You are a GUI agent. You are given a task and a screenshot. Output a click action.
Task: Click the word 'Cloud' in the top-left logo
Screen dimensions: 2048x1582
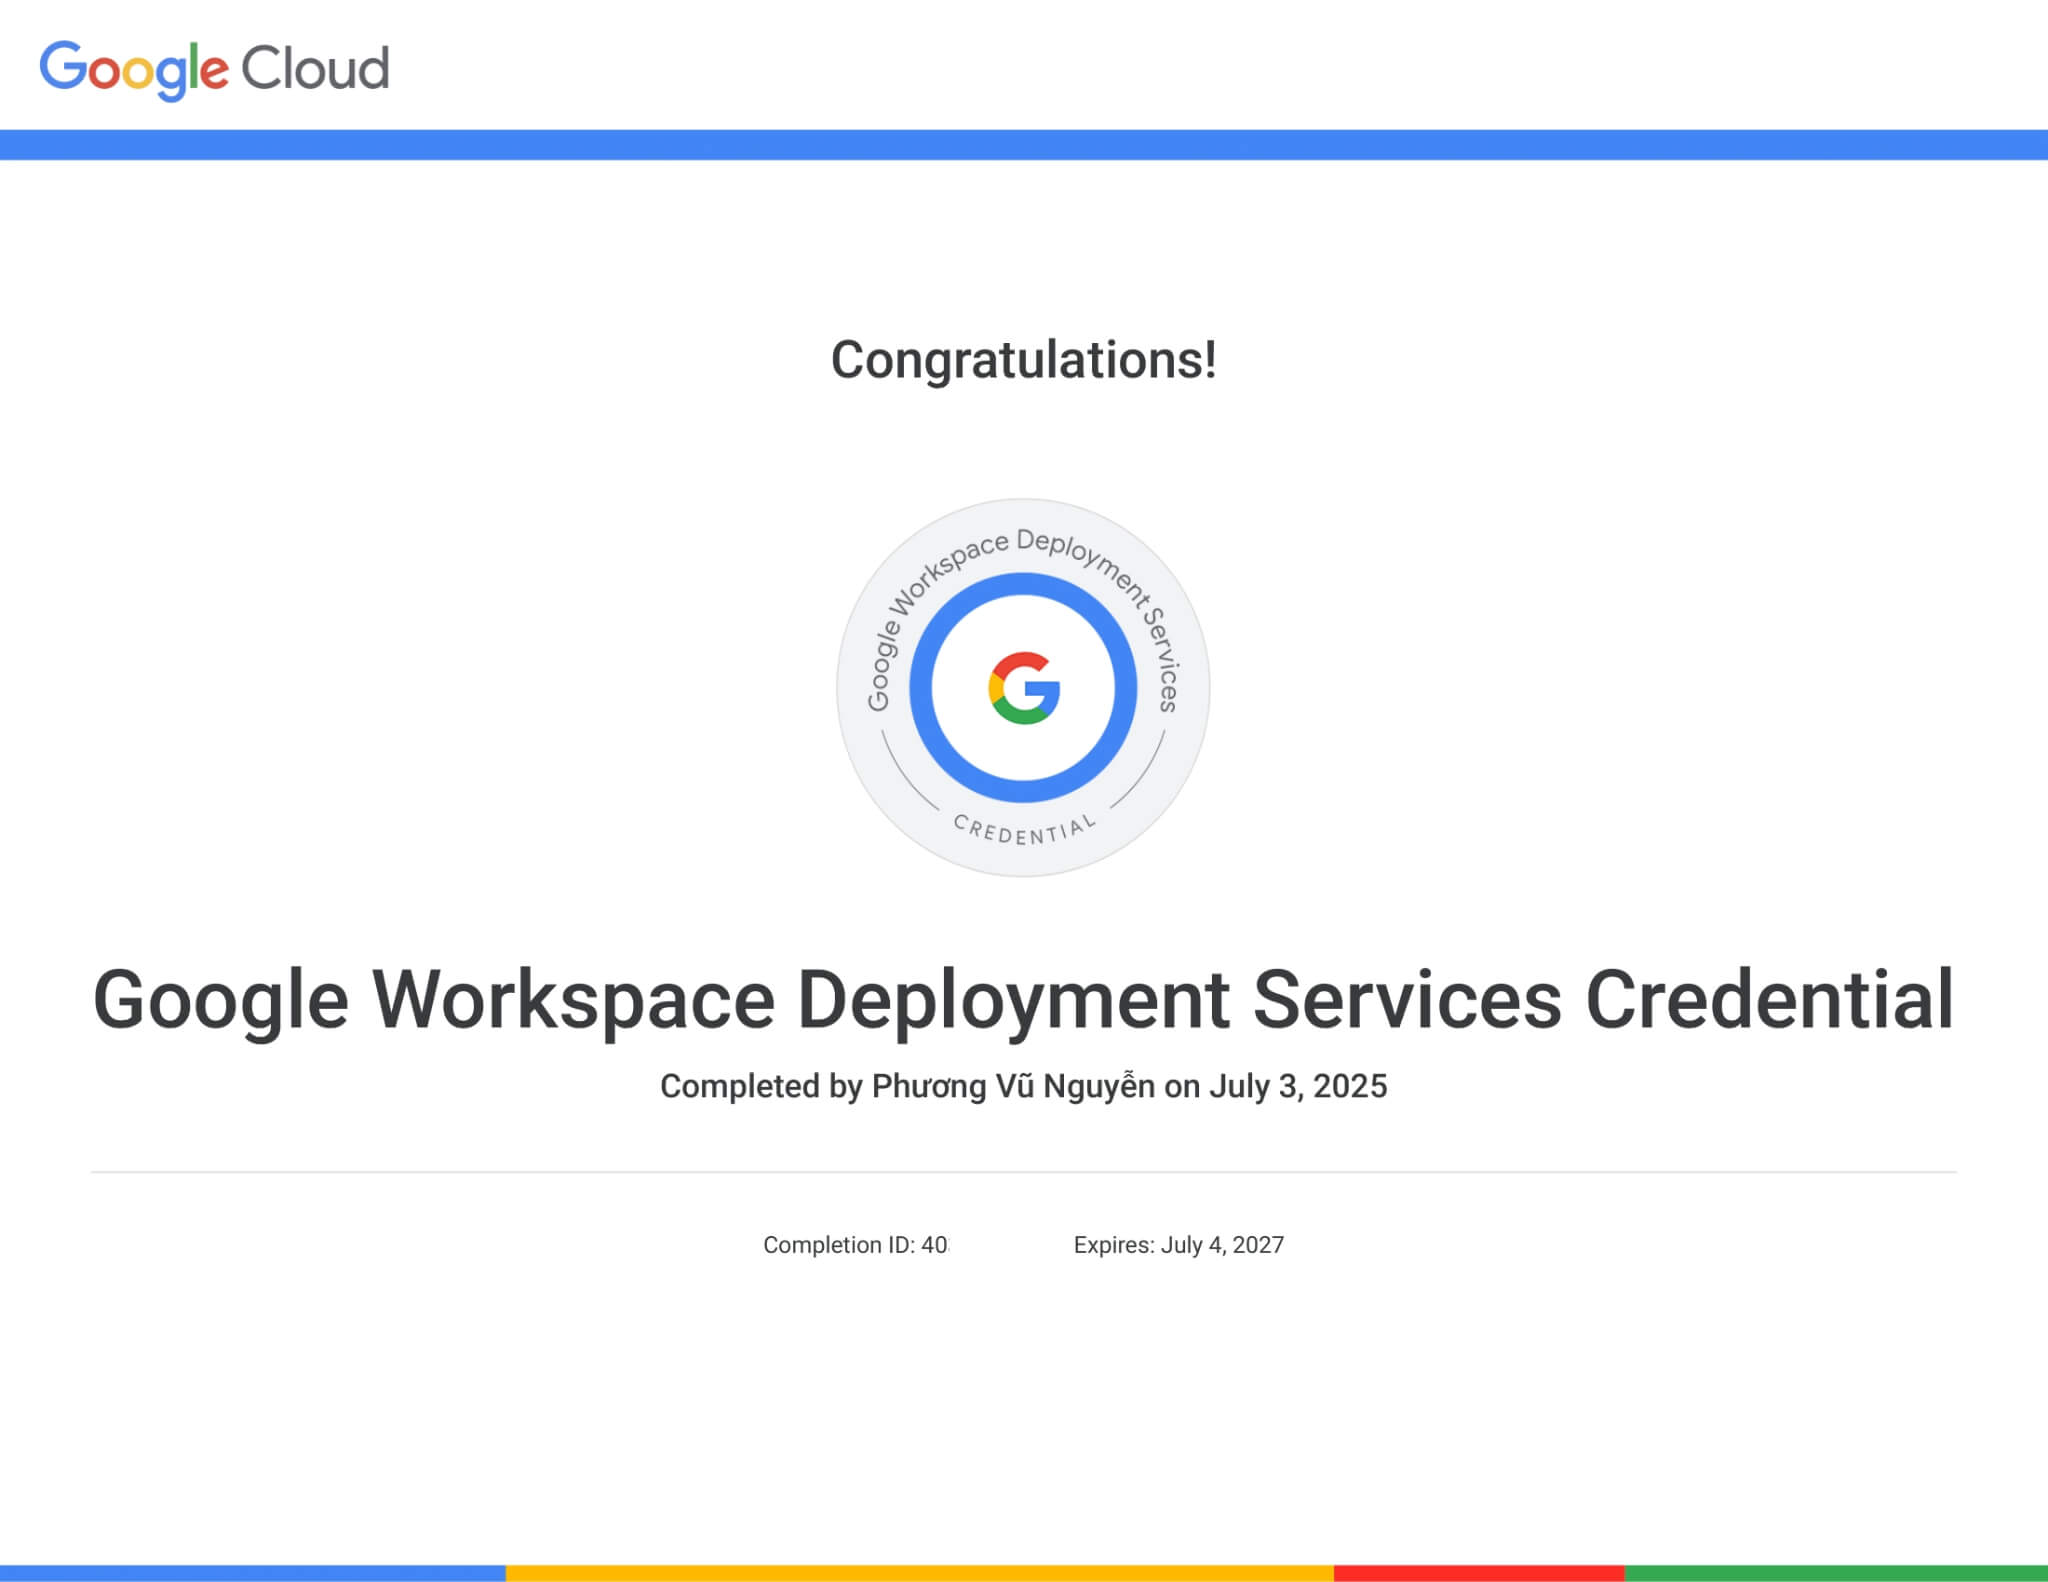coord(320,68)
